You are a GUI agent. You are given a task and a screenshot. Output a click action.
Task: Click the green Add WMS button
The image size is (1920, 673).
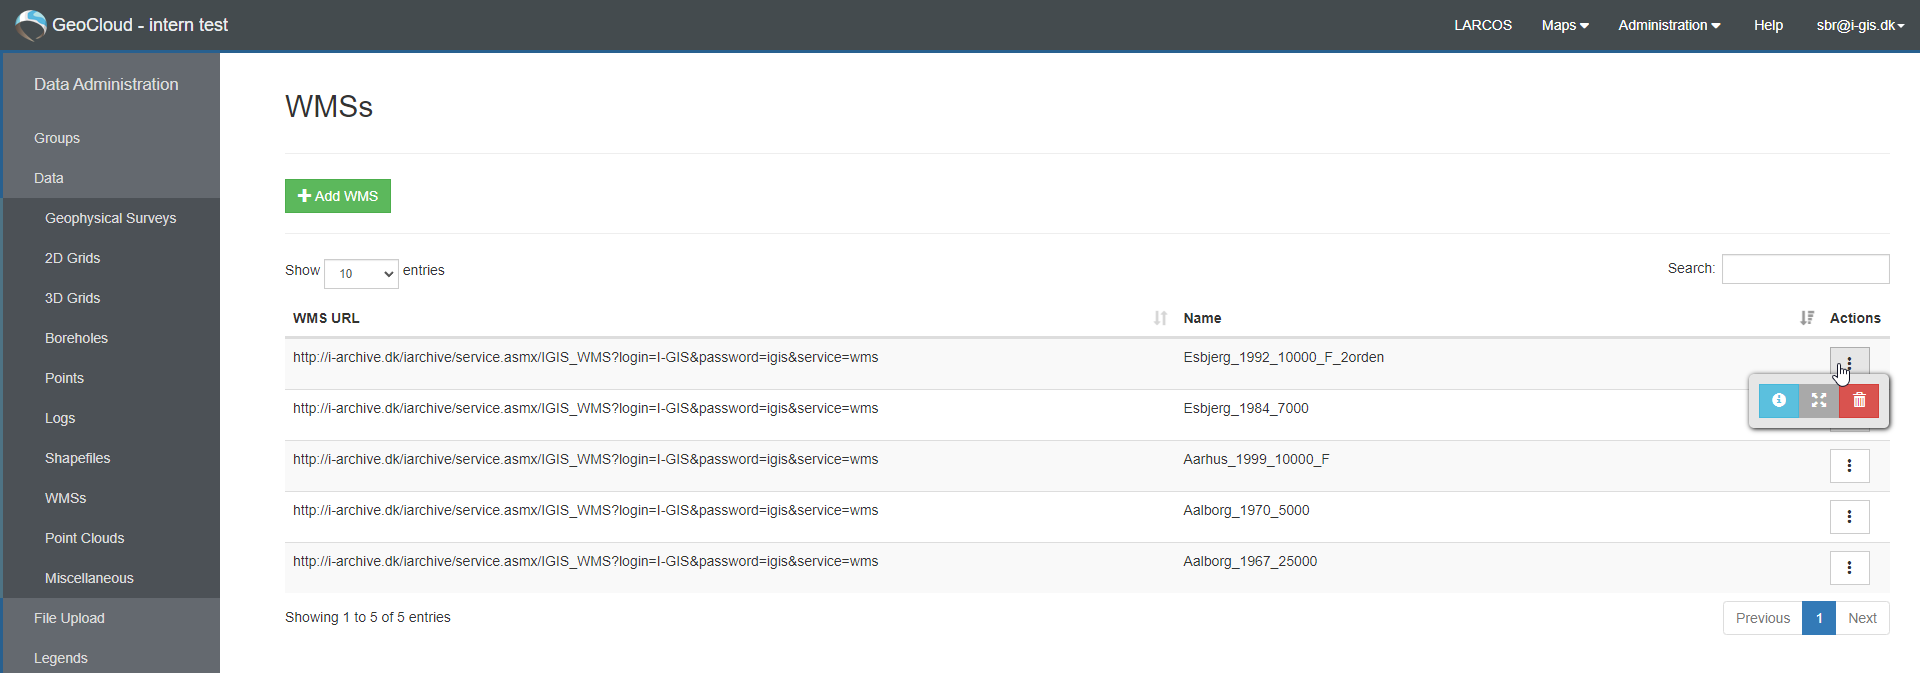[338, 196]
